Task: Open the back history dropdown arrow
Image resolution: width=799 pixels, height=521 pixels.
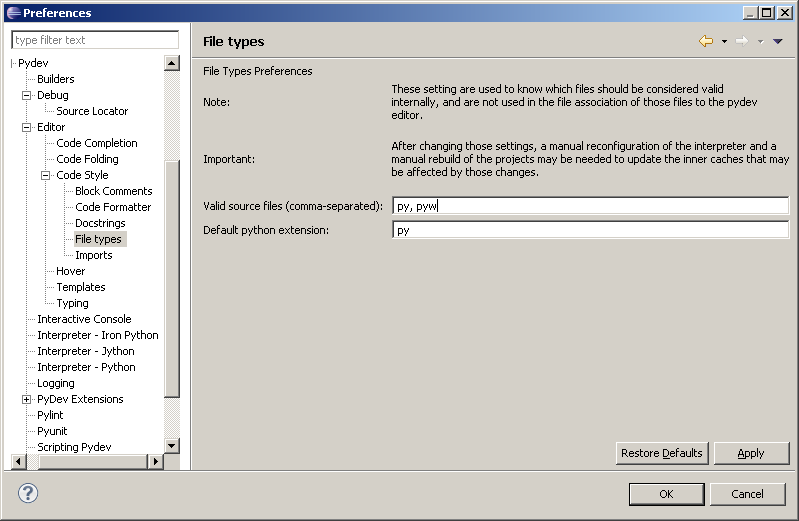Action: pos(724,42)
